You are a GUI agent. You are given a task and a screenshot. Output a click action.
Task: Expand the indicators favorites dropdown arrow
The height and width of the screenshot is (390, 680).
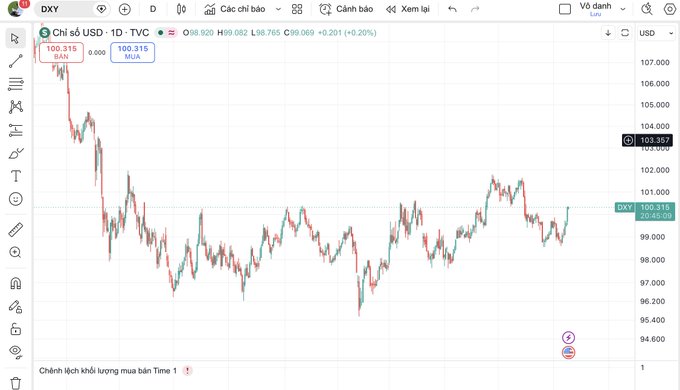coord(278,9)
